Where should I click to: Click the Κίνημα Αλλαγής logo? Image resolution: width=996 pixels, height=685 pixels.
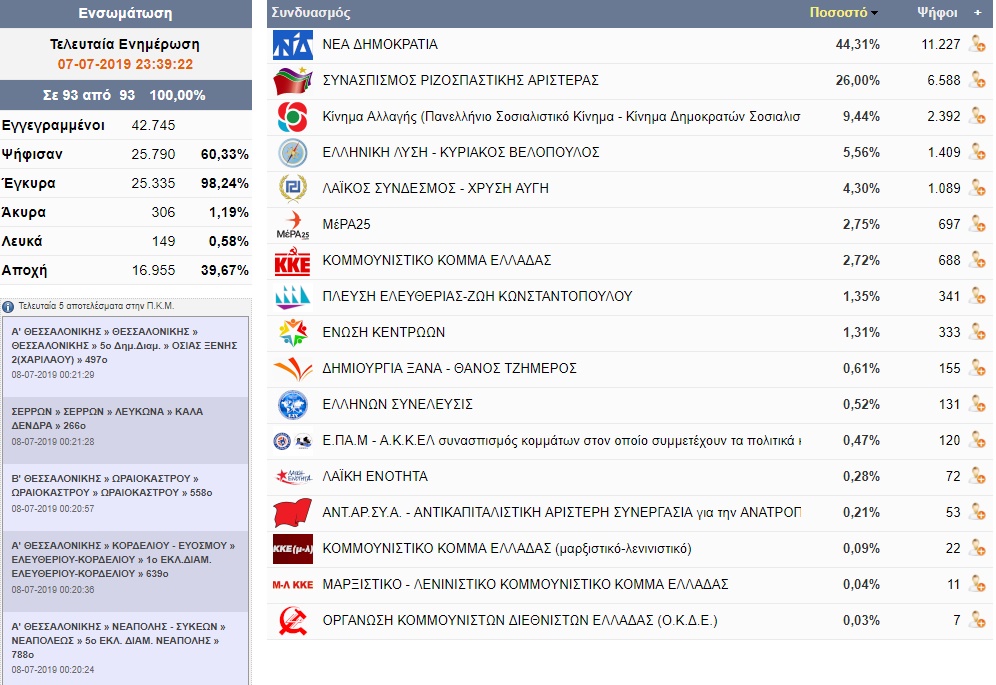click(x=293, y=117)
